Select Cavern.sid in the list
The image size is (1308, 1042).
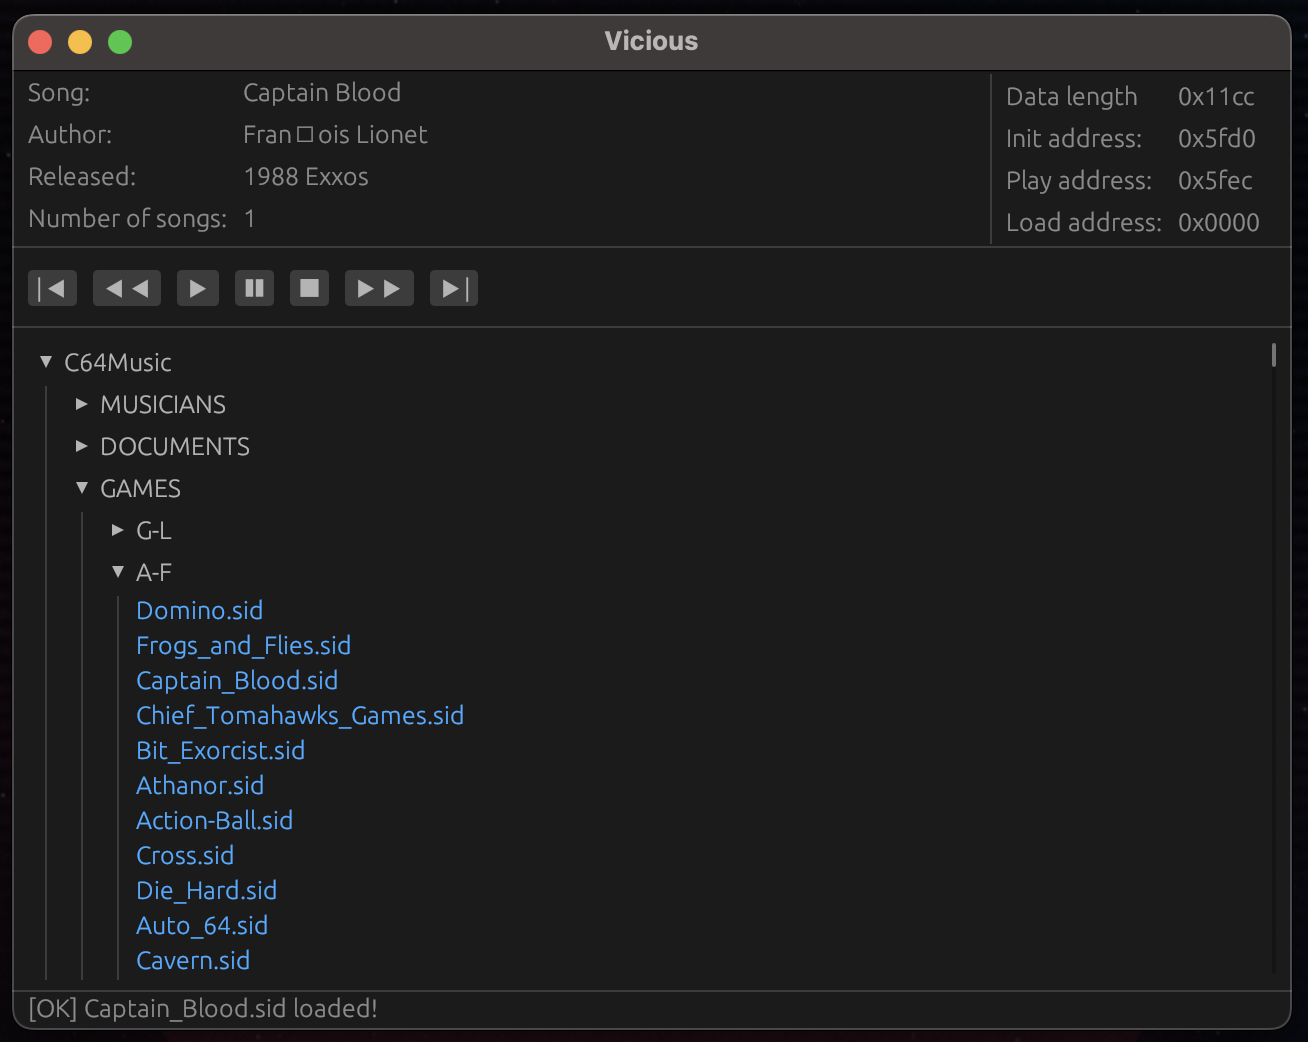click(193, 960)
